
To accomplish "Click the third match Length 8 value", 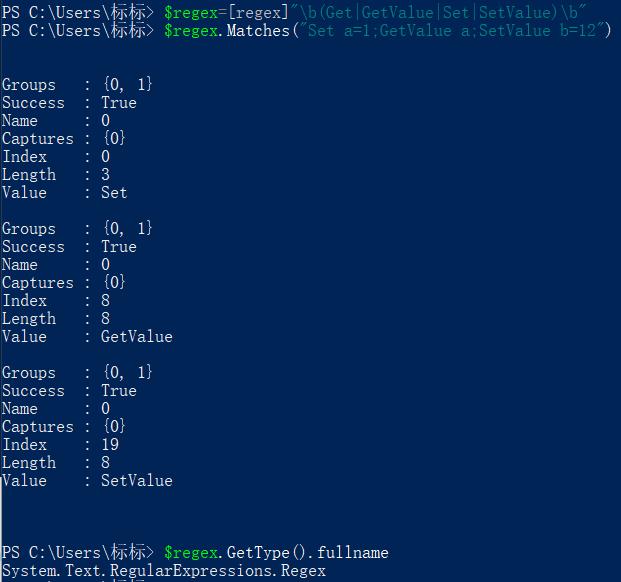I will click(x=105, y=462).
